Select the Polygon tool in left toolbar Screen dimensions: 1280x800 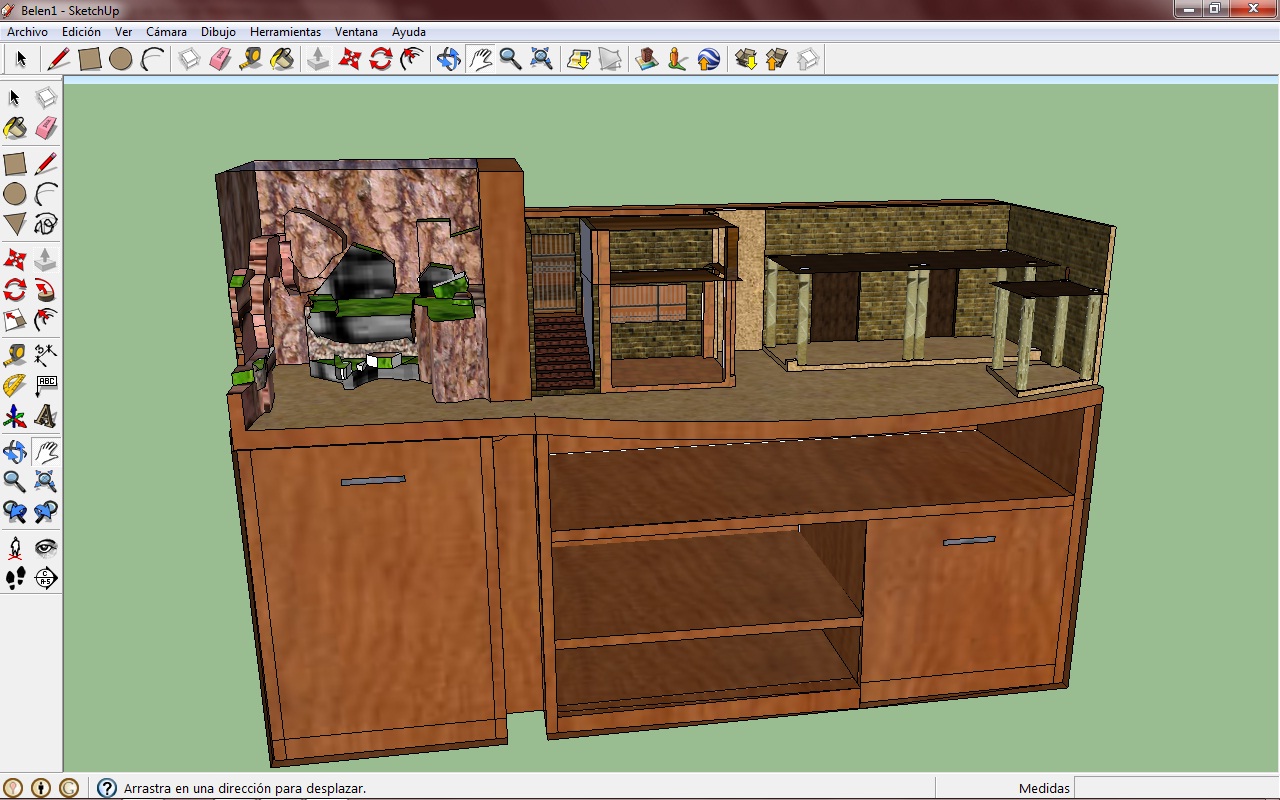click(15, 224)
